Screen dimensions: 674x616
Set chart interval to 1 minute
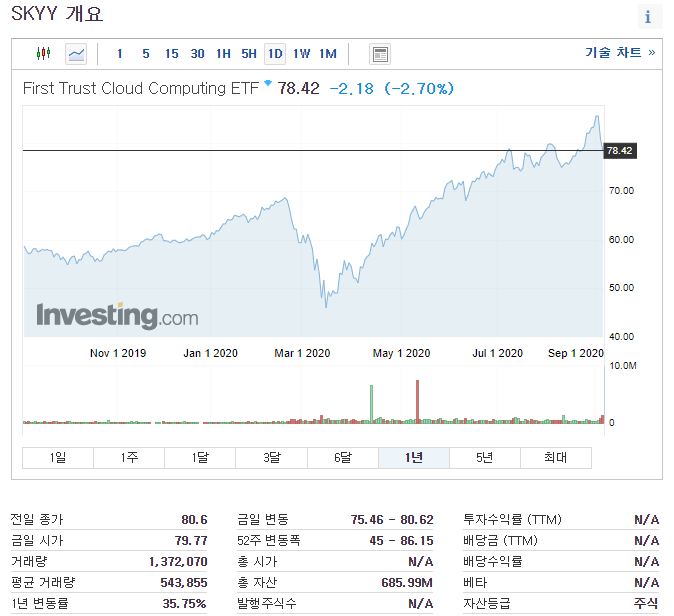120,54
